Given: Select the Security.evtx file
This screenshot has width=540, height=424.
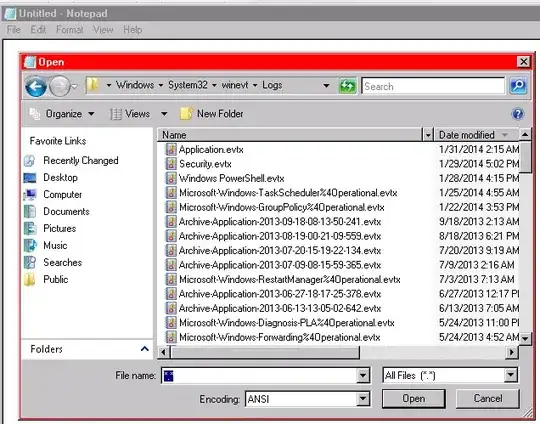Looking at the screenshot, I should coord(198,164).
